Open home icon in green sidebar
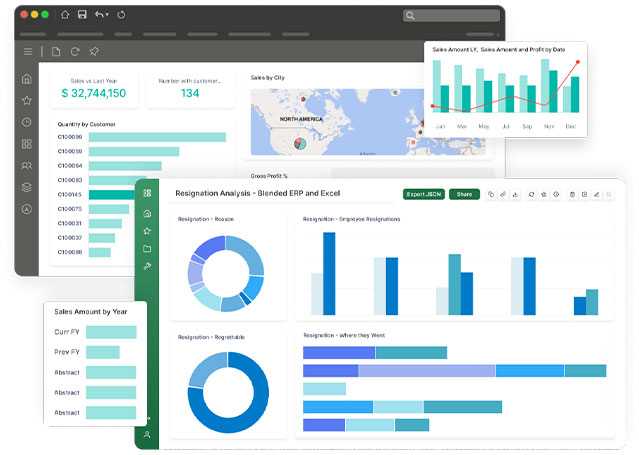Screen dimensions: 639x455 147,213
